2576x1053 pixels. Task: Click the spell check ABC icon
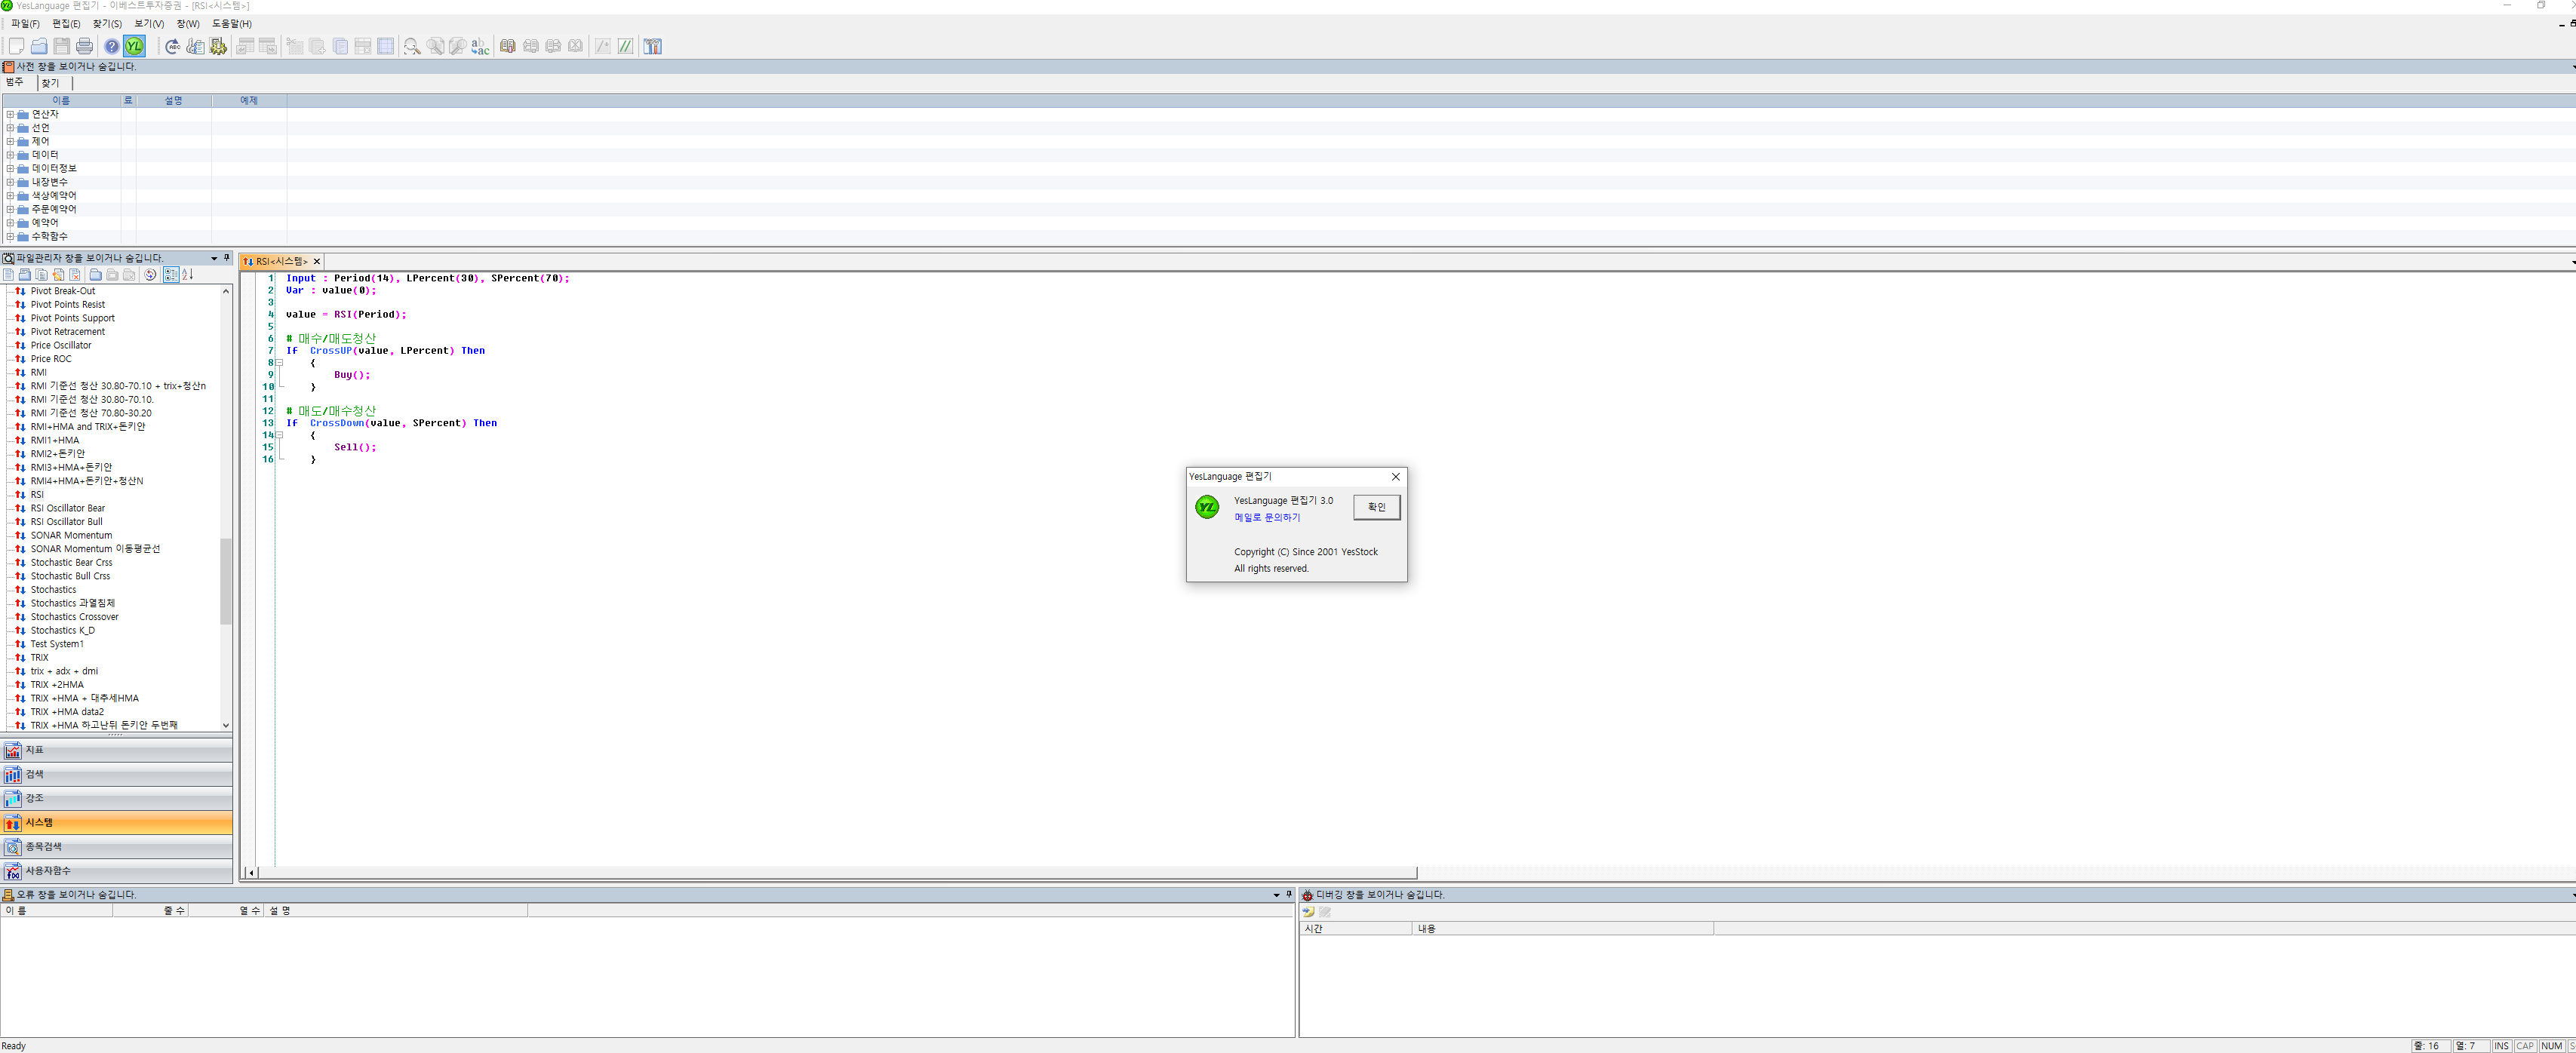tap(172, 46)
